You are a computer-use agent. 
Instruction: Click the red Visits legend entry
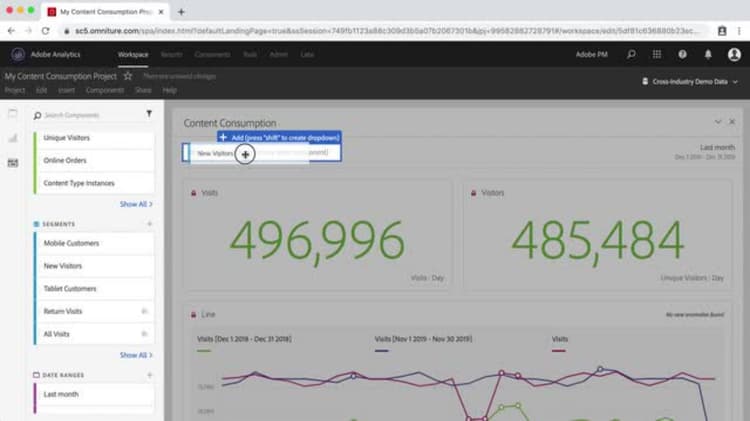[x=560, y=339]
